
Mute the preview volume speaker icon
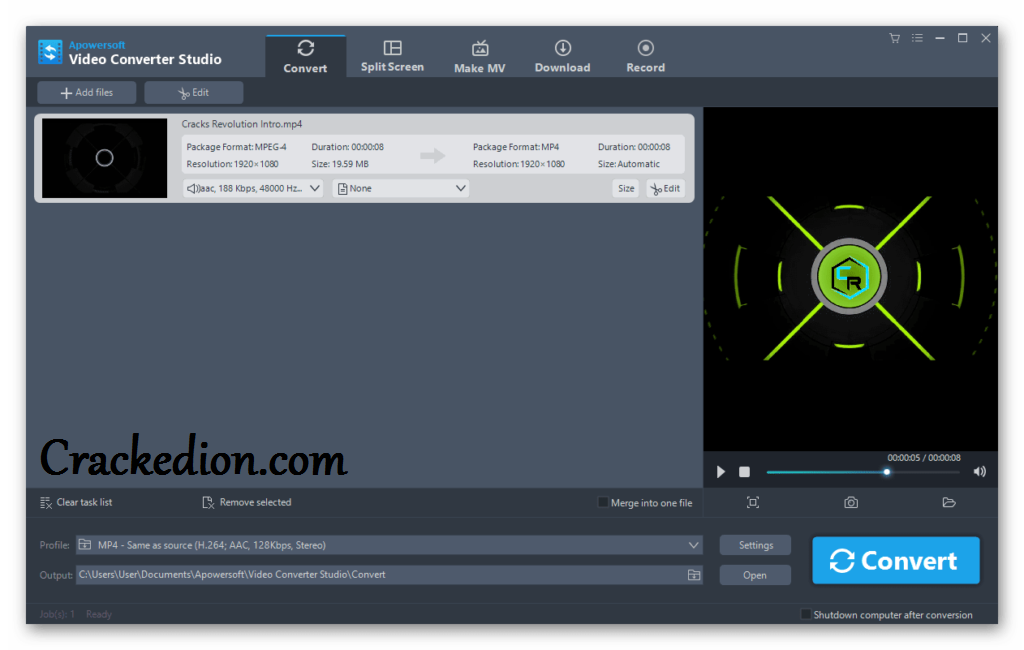(x=980, y=472)
